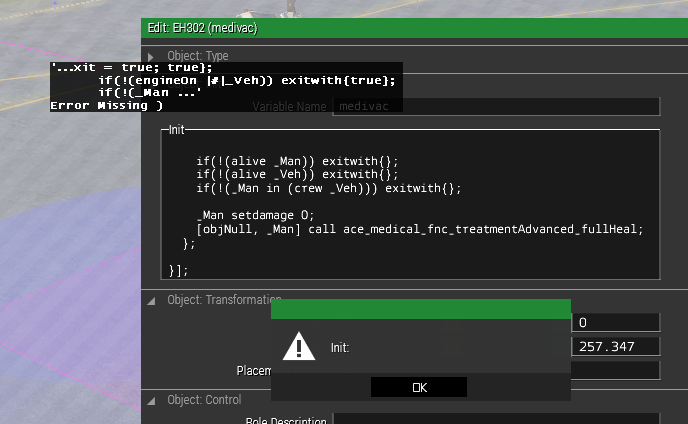The height and width of the screenshot is (424, 688).
Task: Click OK in the Init warning dialog
Action: coord(419,387)
